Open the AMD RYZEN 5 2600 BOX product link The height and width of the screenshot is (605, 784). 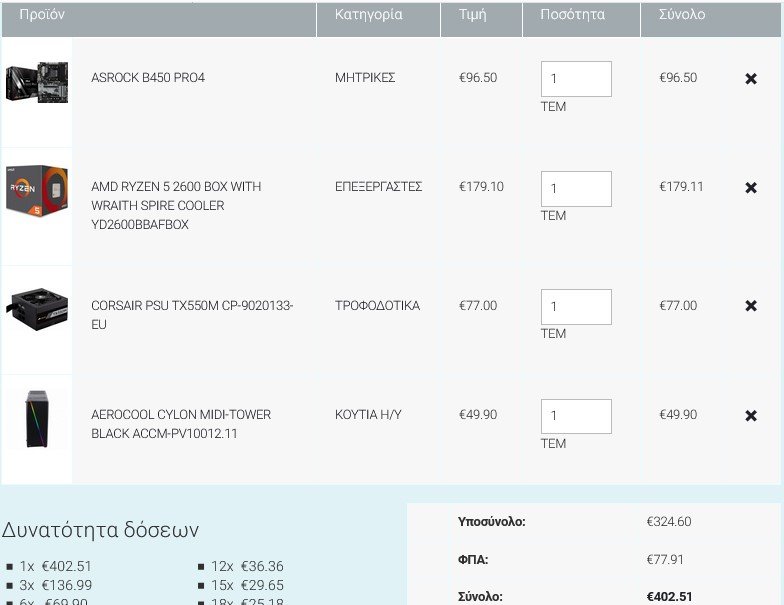tap(176, 206)
